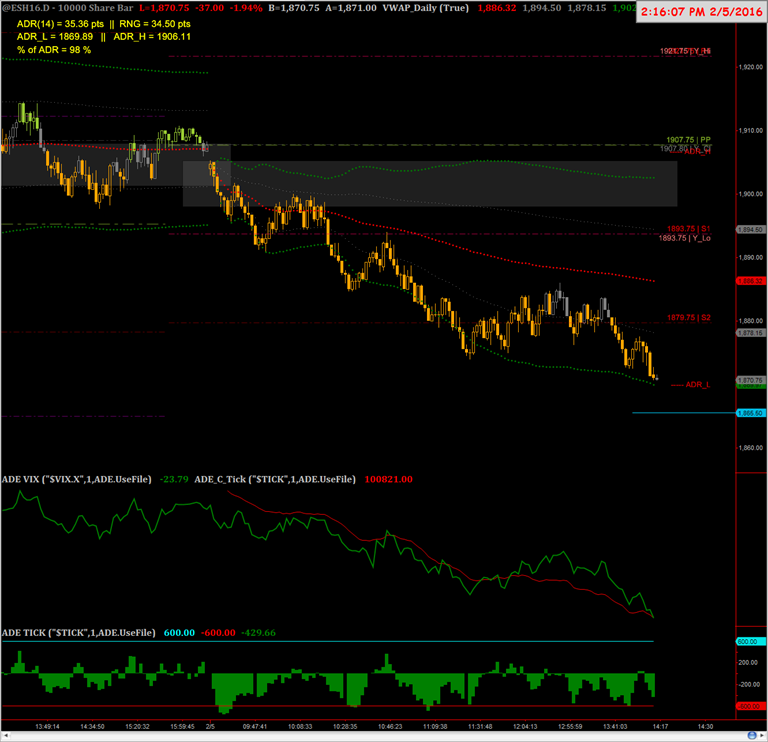The height and width of the screenshot is (742, 768).
Task: Click the 1,910.00 price axis label
Action: (x=751, y=131)
